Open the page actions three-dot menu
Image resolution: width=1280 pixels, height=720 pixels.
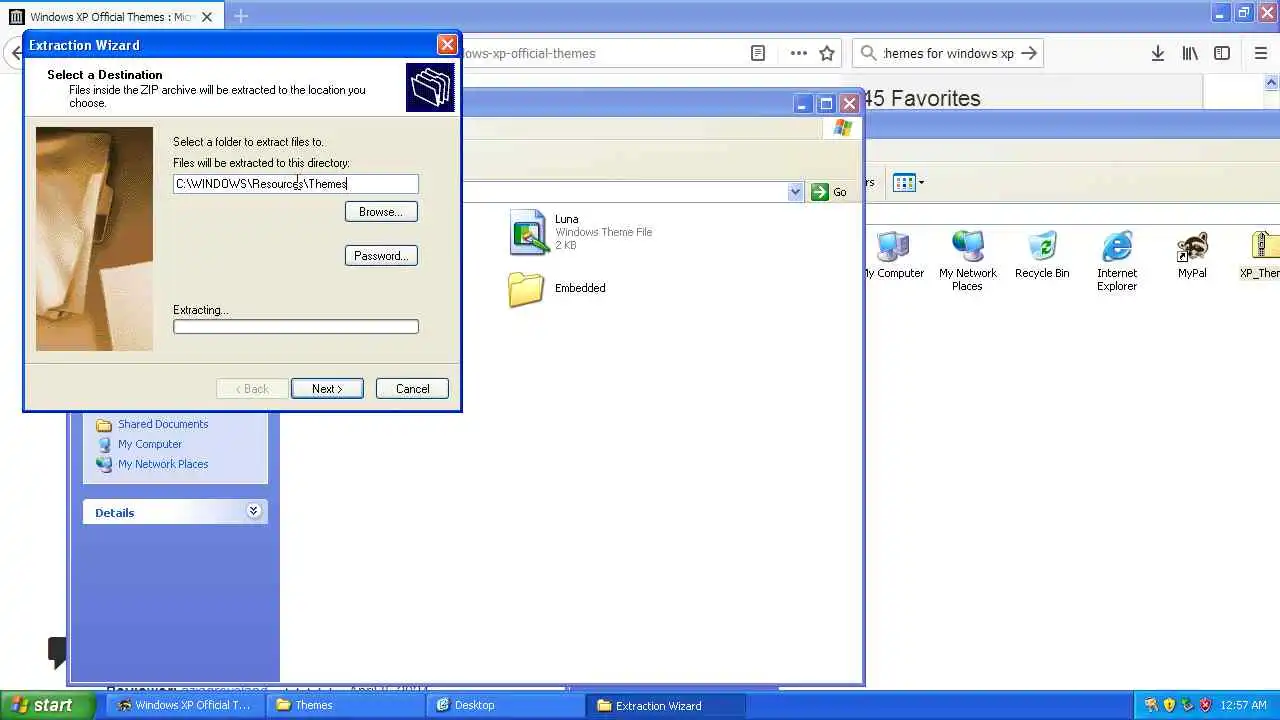coord(798,53)
